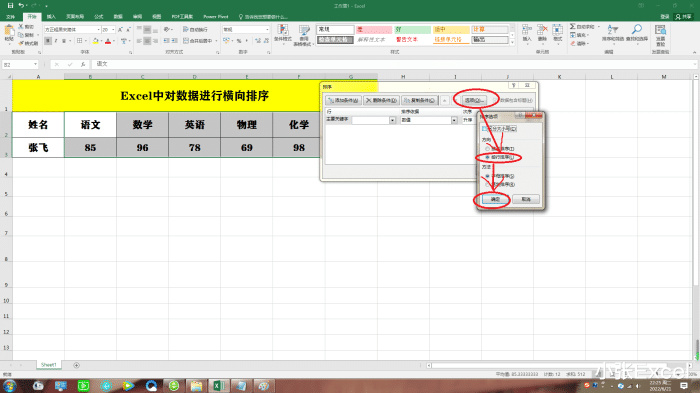Click the Format cells icon
The image size is (700, 393).
pos(558,30)
